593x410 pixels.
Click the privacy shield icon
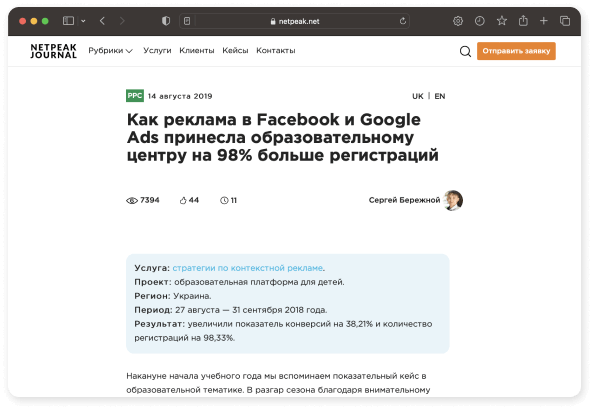pos(166,21)
